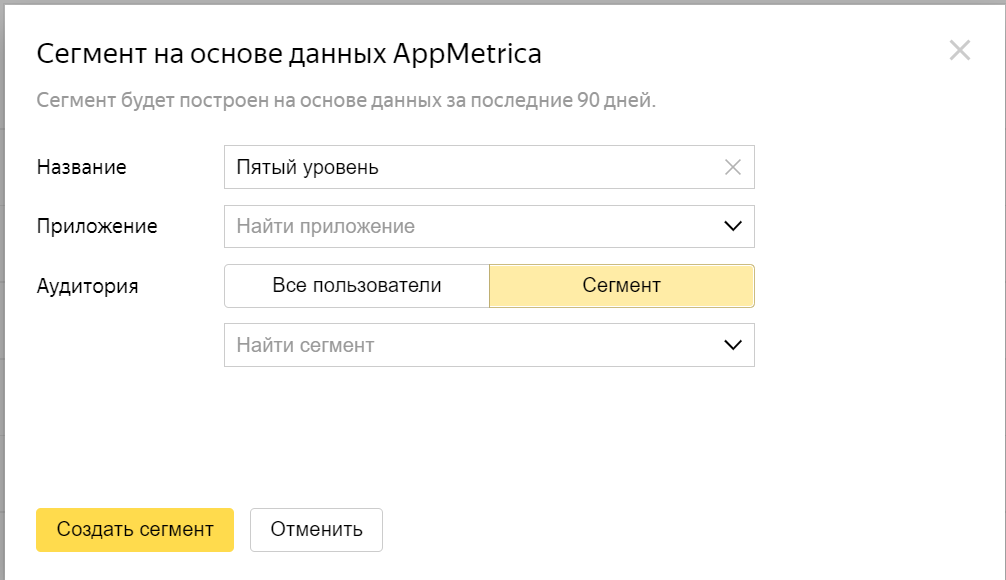This screenshot has width=1006, height=580.
Task: Enable the highlighted 'Сегмент' audience mode
Action: point(621,285)
